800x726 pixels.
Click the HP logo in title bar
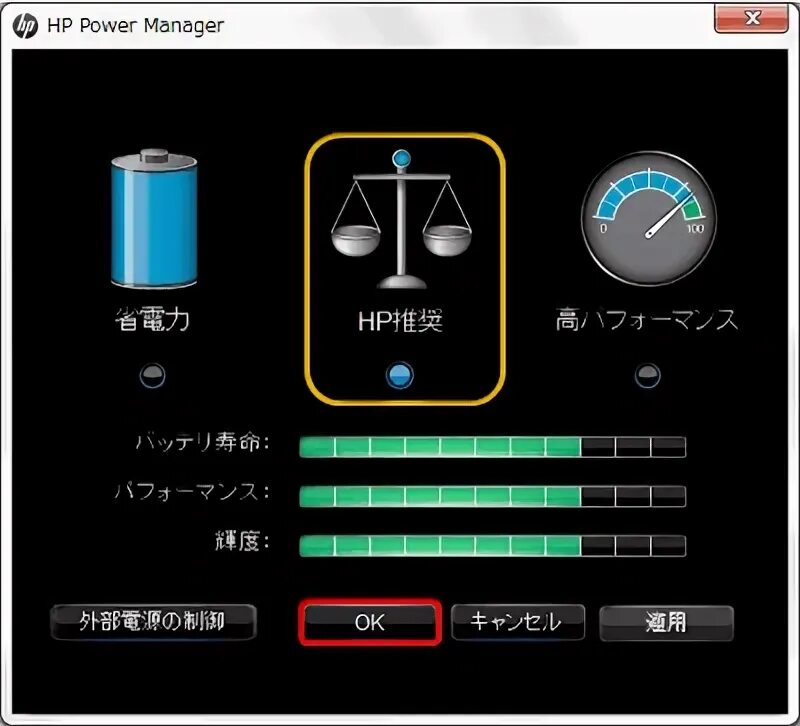point(26,25)
